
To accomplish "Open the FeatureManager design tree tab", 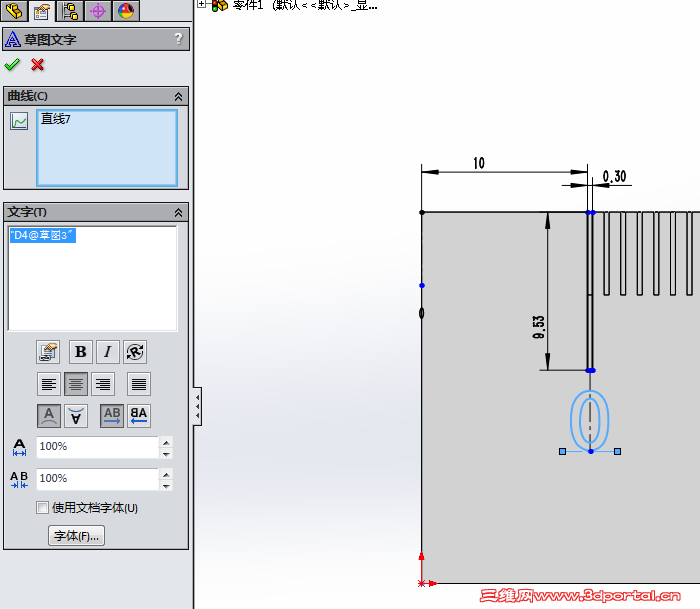I will (14, 11).
